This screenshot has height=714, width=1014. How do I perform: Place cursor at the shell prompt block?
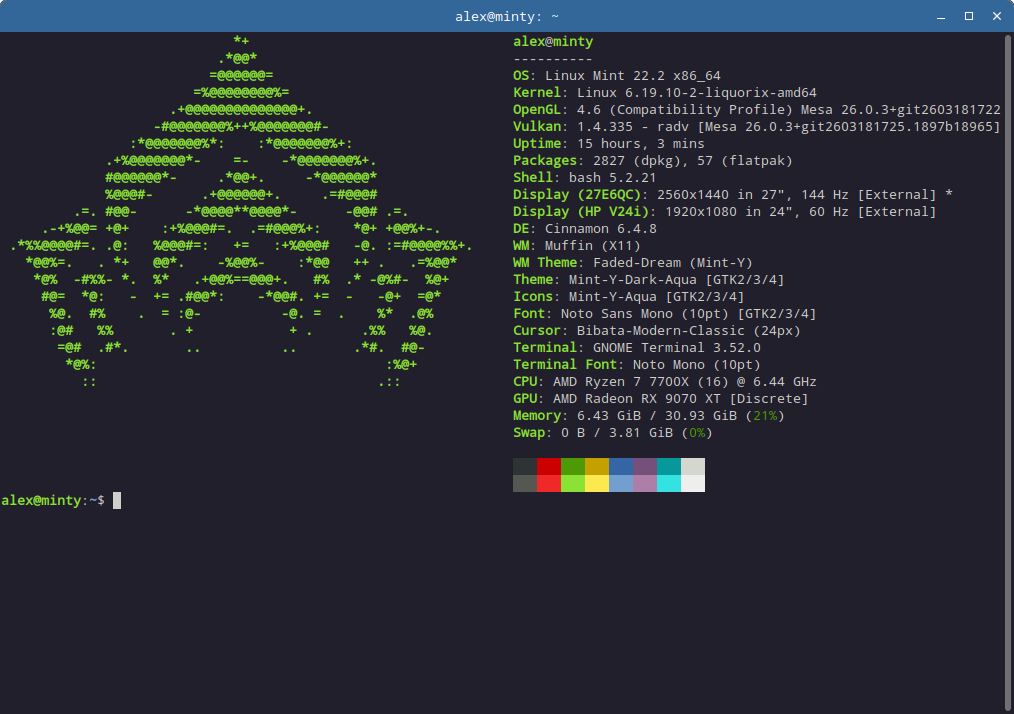(117, 501)
